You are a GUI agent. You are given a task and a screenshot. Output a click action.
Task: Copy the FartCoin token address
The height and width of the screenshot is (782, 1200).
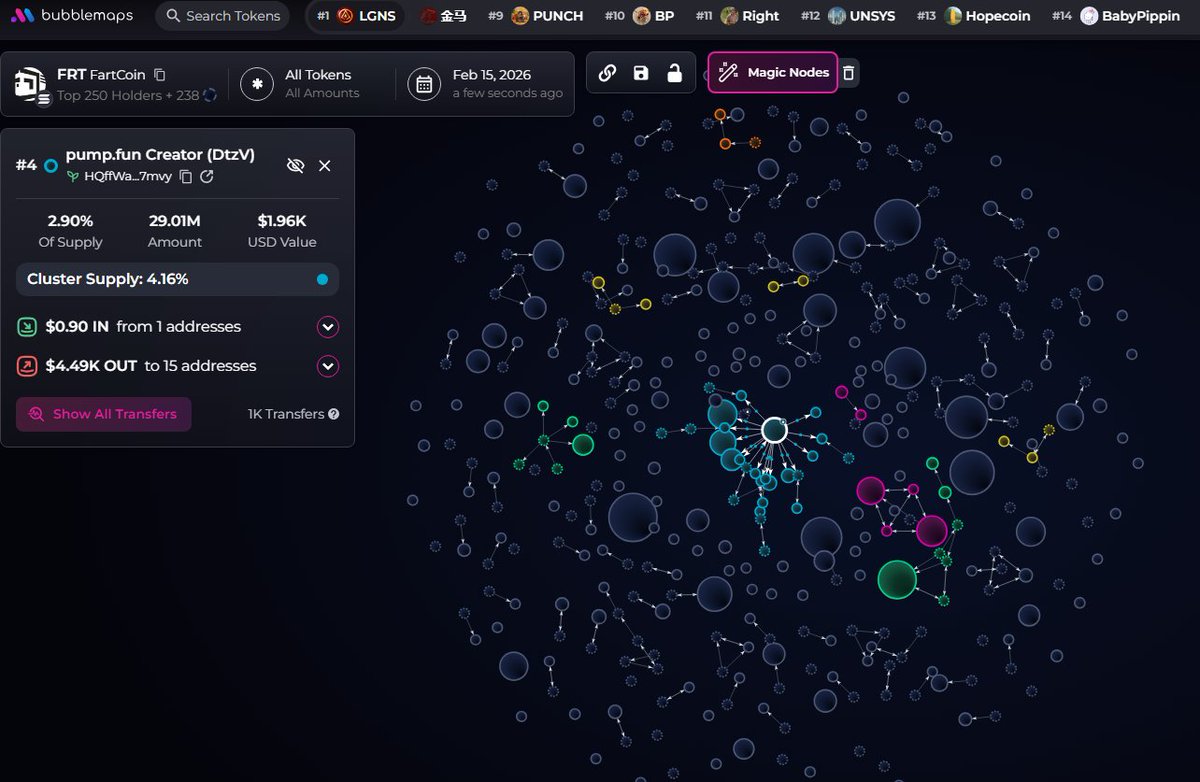tap(160, 75)
